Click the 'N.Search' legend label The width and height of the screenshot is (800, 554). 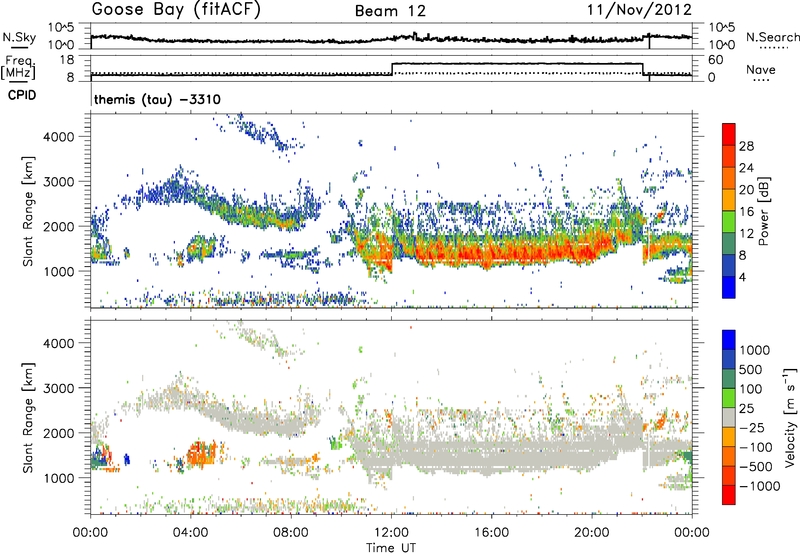pyautogui.click(x=772, y=37)
